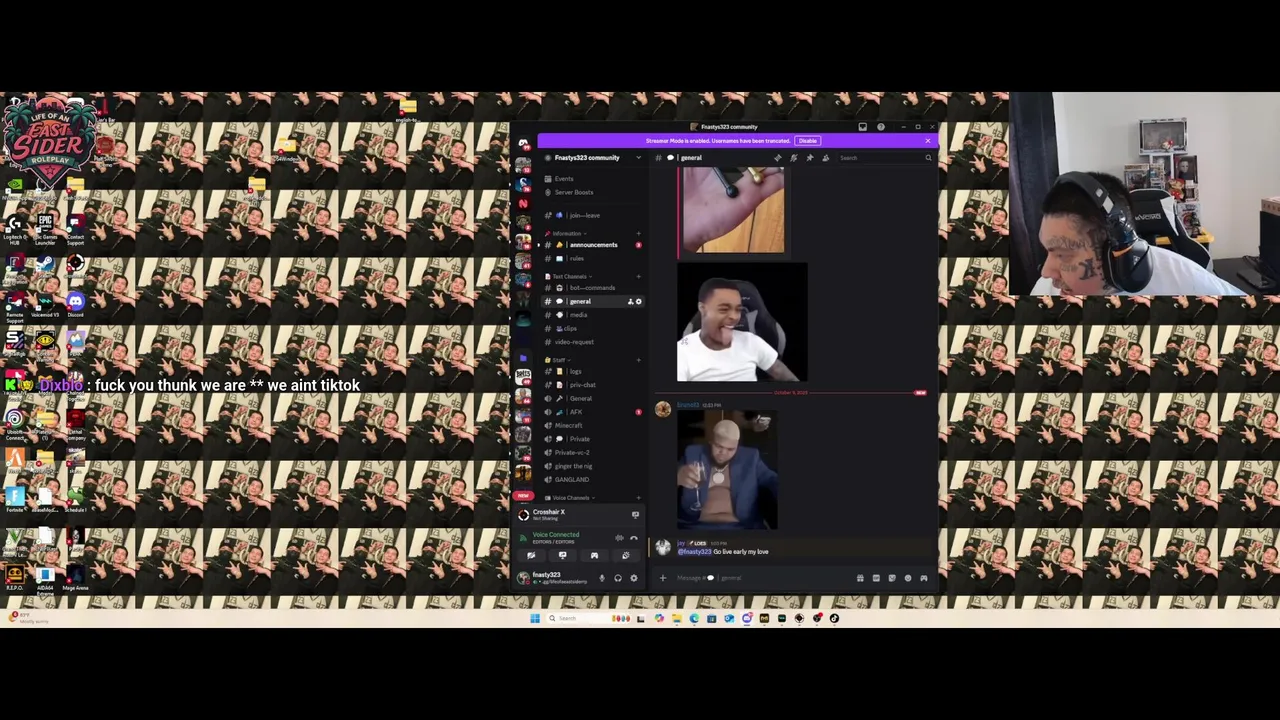This screenshot has width=1280, height=720.
Task: Toggle camera in voice panel
Action: click(531, 555)
